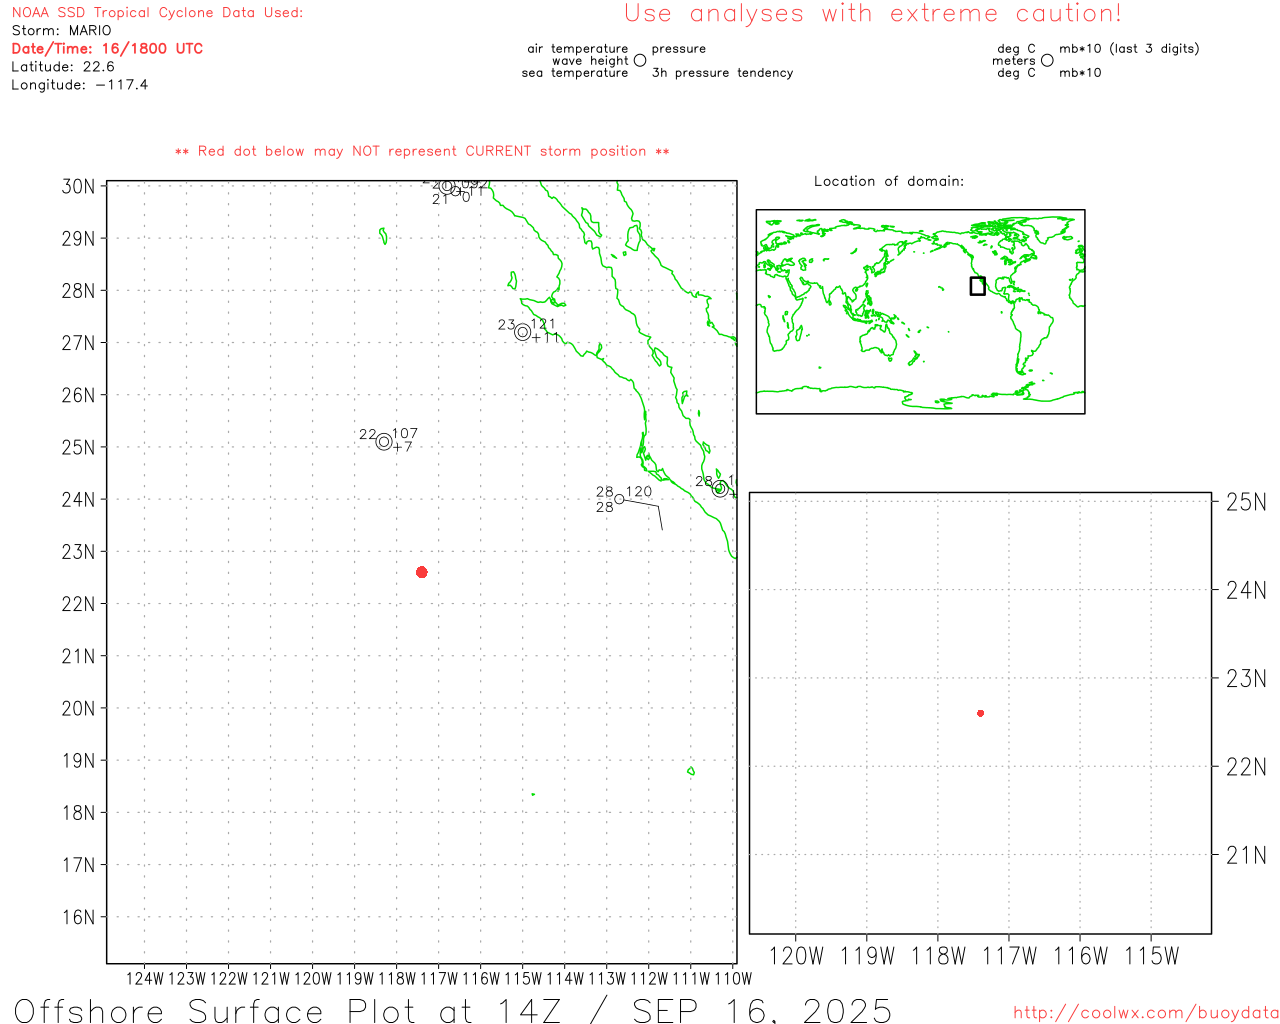Open the coolwx.com buoydata URL
The height and width of the screenshot is (1024, 1280).
coord(1146,1013)
